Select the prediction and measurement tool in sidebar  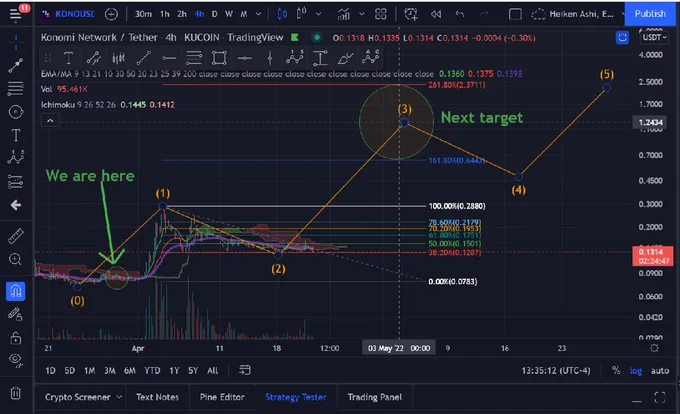point(16,182)
